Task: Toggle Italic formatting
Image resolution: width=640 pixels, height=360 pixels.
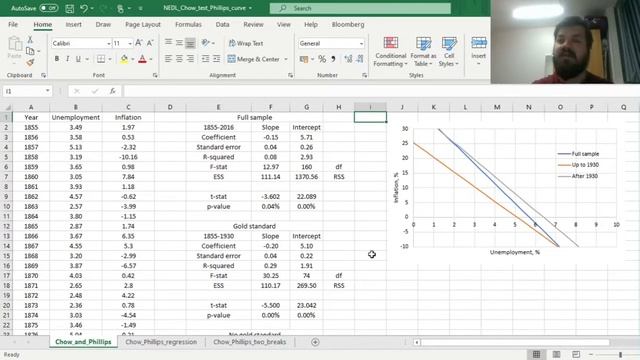Action: [x=67, y=59]
